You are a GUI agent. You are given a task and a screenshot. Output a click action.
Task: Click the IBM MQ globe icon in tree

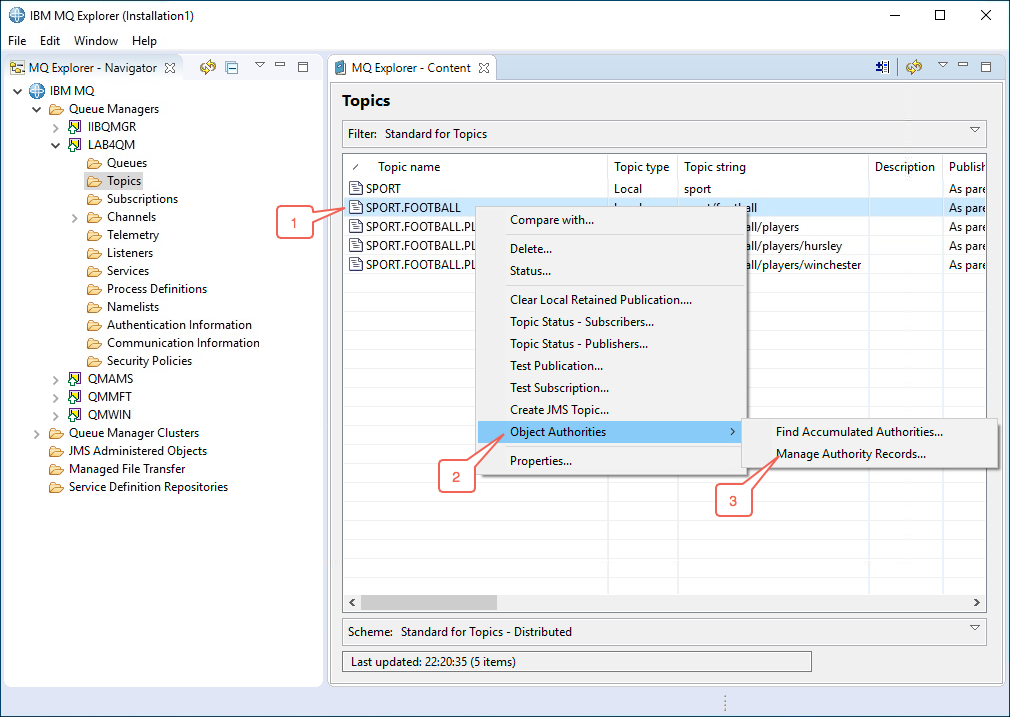click(37, 91)
